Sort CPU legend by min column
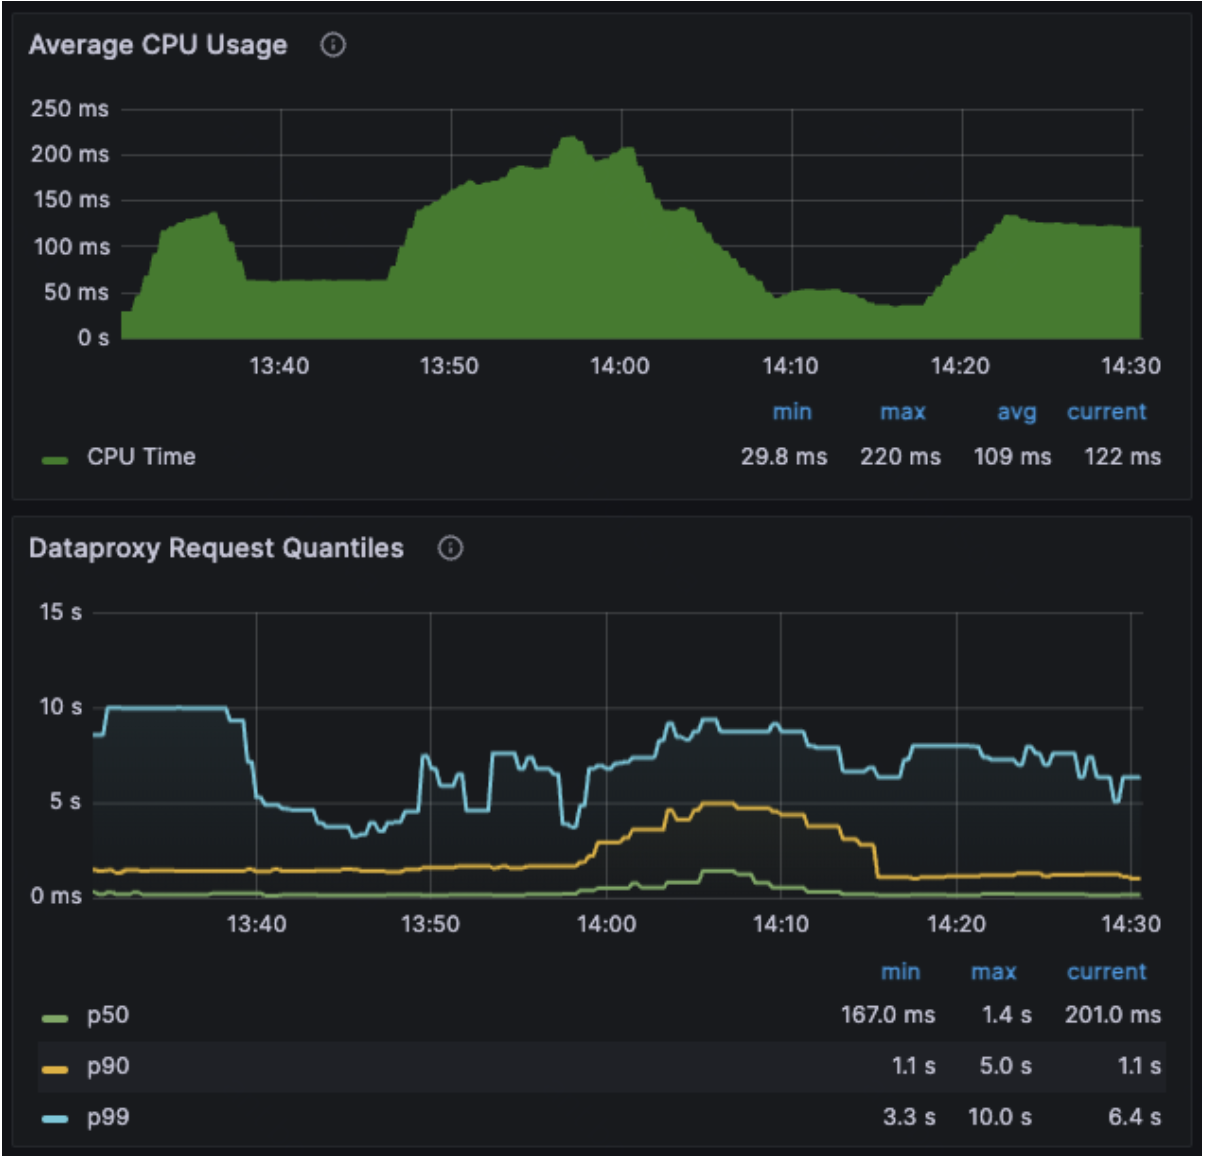This screenshot has width=1208, height=1156. point(792,412)
